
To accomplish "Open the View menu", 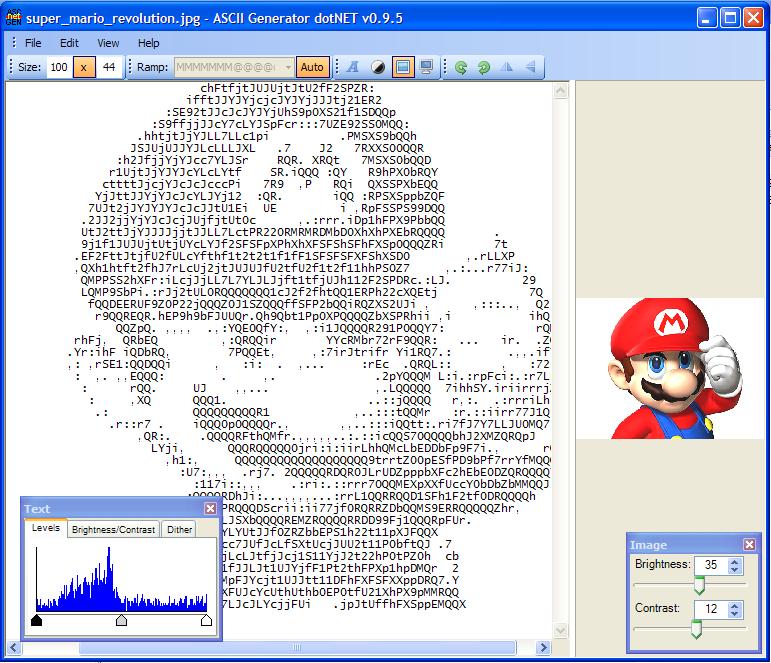I will 108,43.
